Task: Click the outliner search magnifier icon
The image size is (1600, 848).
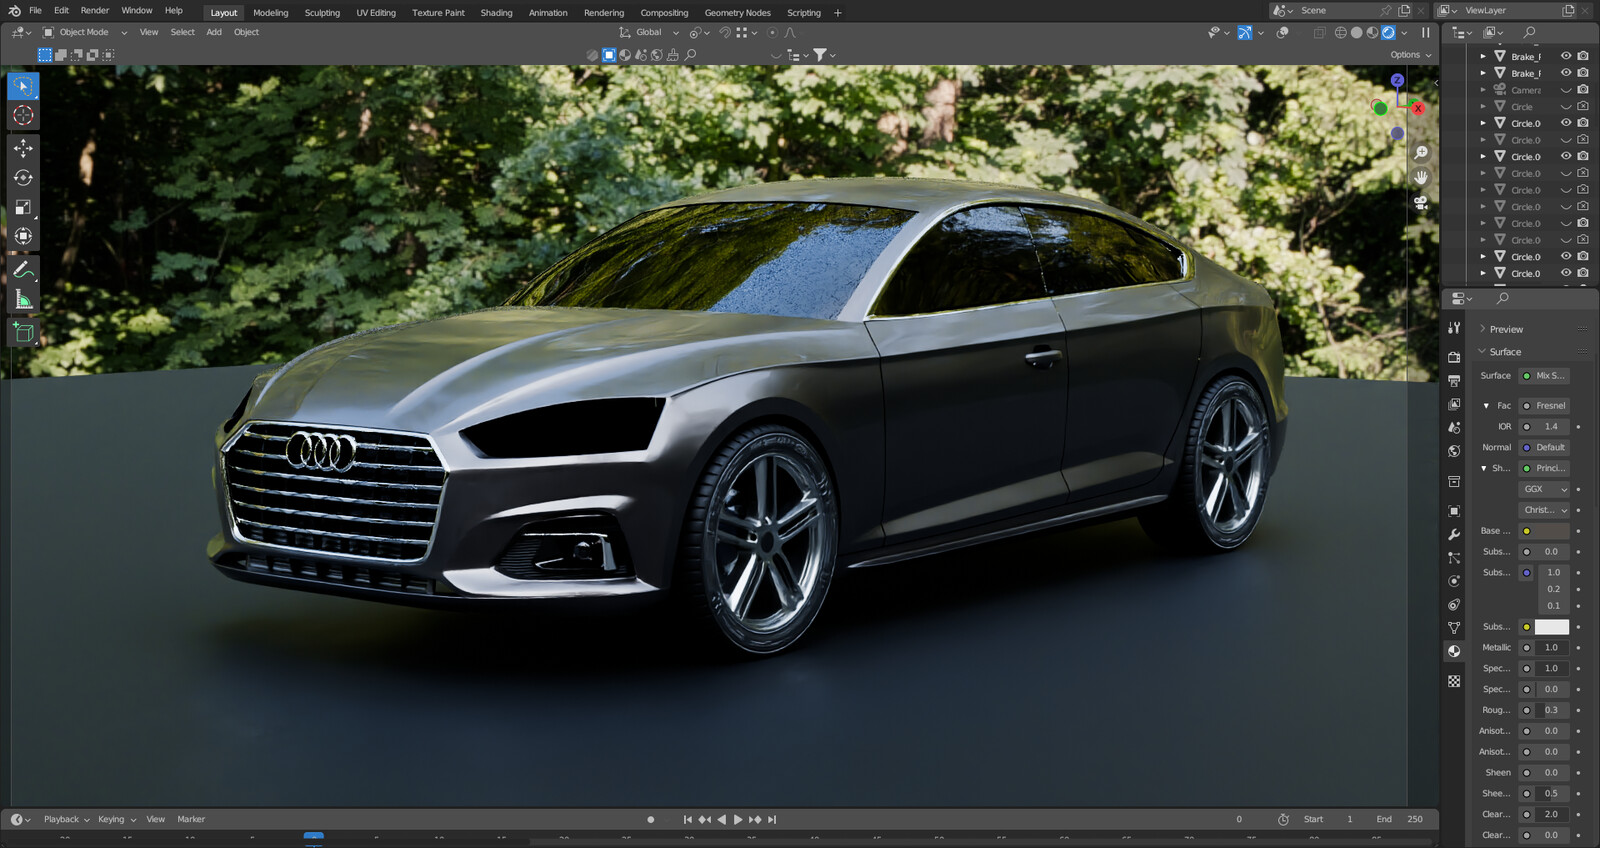Action: click(1529, 32)
